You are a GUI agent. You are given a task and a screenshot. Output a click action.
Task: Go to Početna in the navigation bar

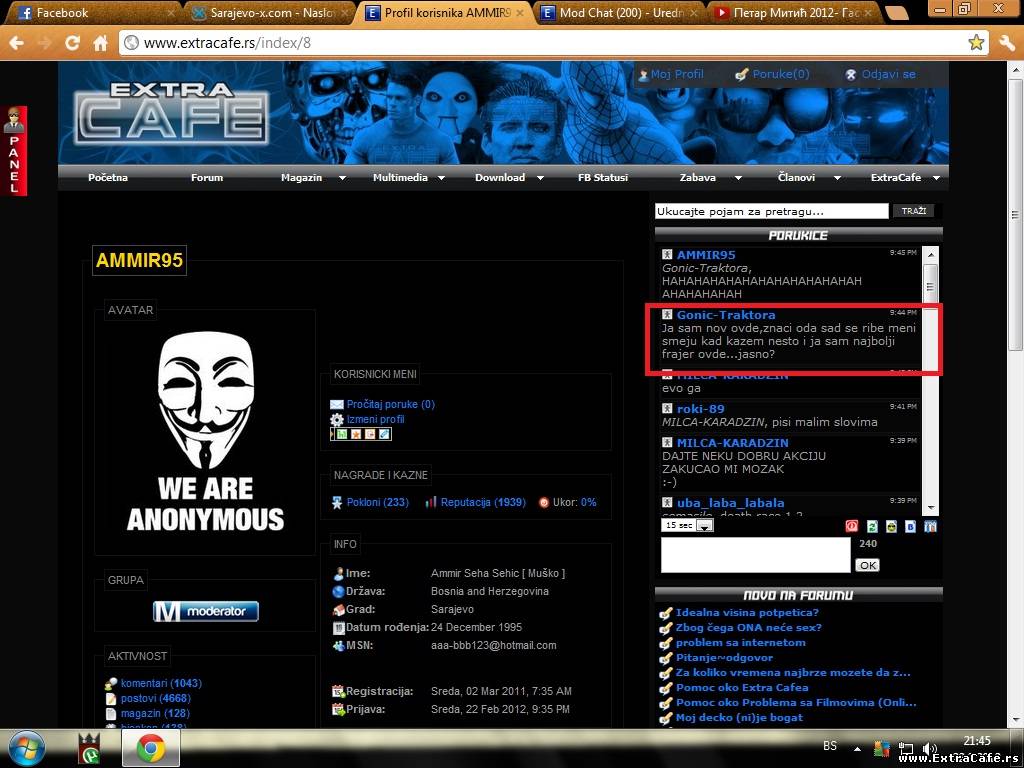108,178
